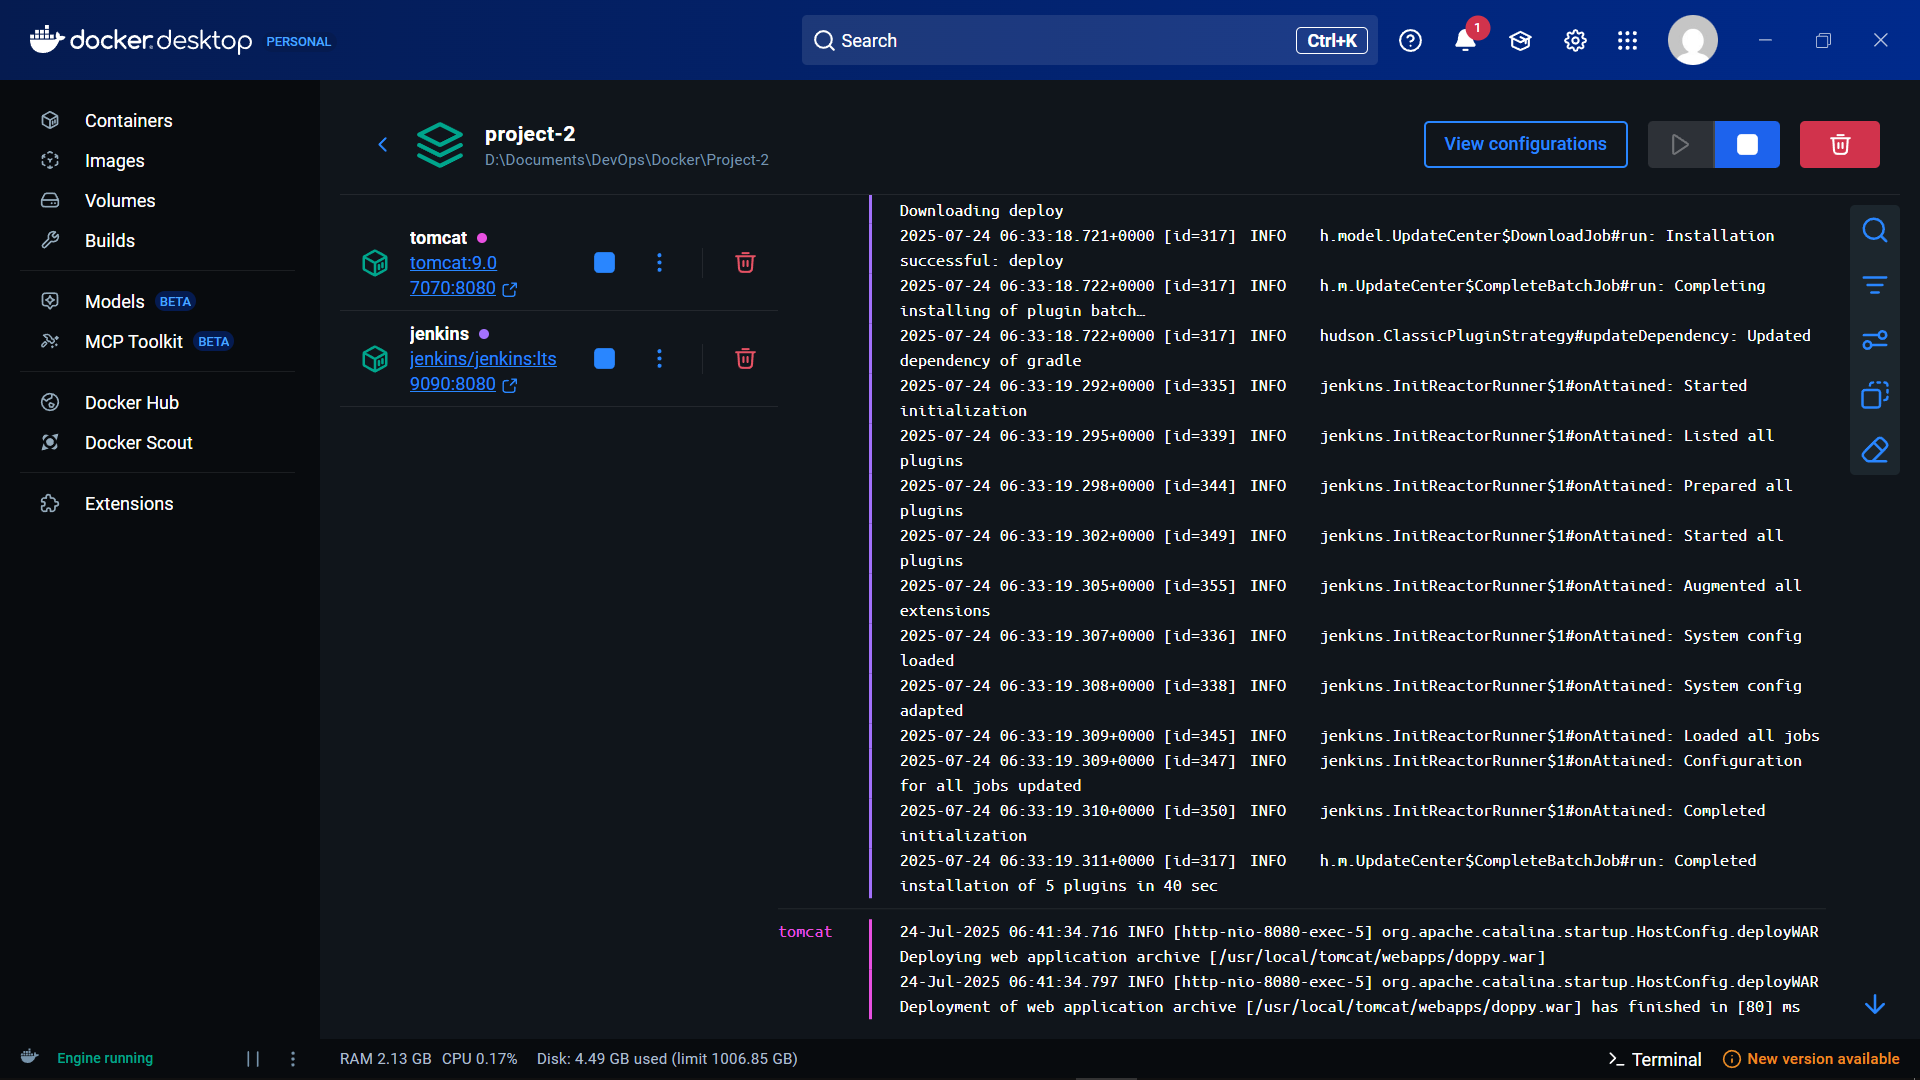Image resolution: width=1920 pixels, height=1080 pixels.
Task: Click the Containers cube icon
Action: pos(50,121)
